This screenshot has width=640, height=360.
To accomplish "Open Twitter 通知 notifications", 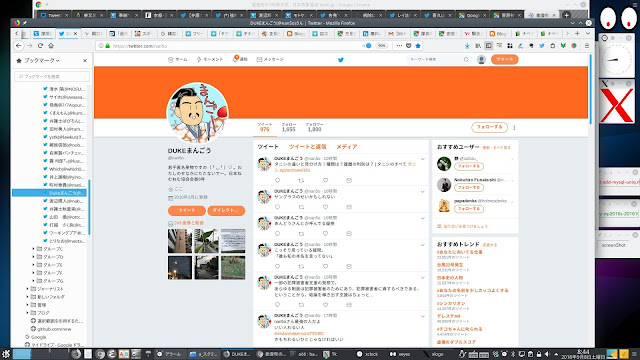I will (240, 60).
